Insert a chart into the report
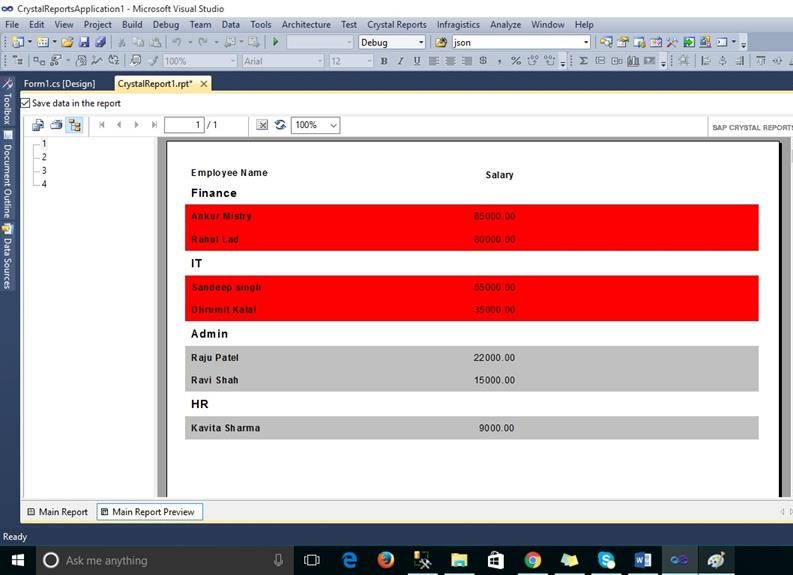The width and height of the screenshot is (793, 575). pyautogui.click(x=633, y=61)
